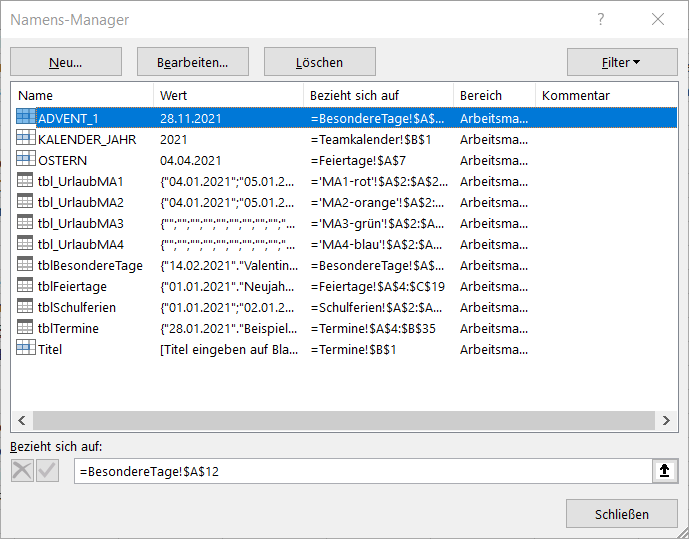This screenshot has width=689, height=539.
Task: Click the OSTERN defined name icon
Action: point(26,160)
